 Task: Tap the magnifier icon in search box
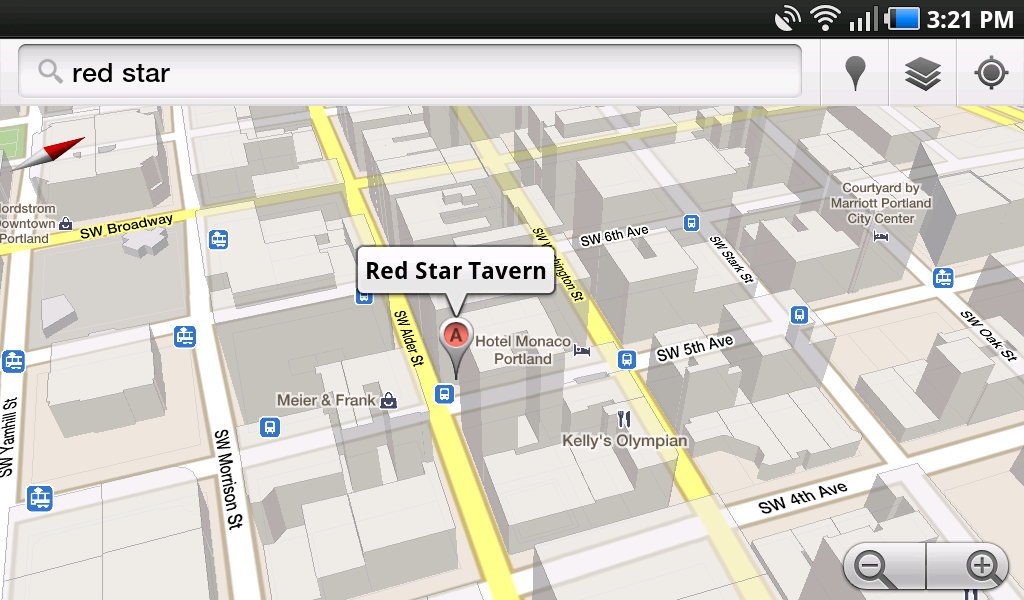pyautogui.click(x=50, y=71)
